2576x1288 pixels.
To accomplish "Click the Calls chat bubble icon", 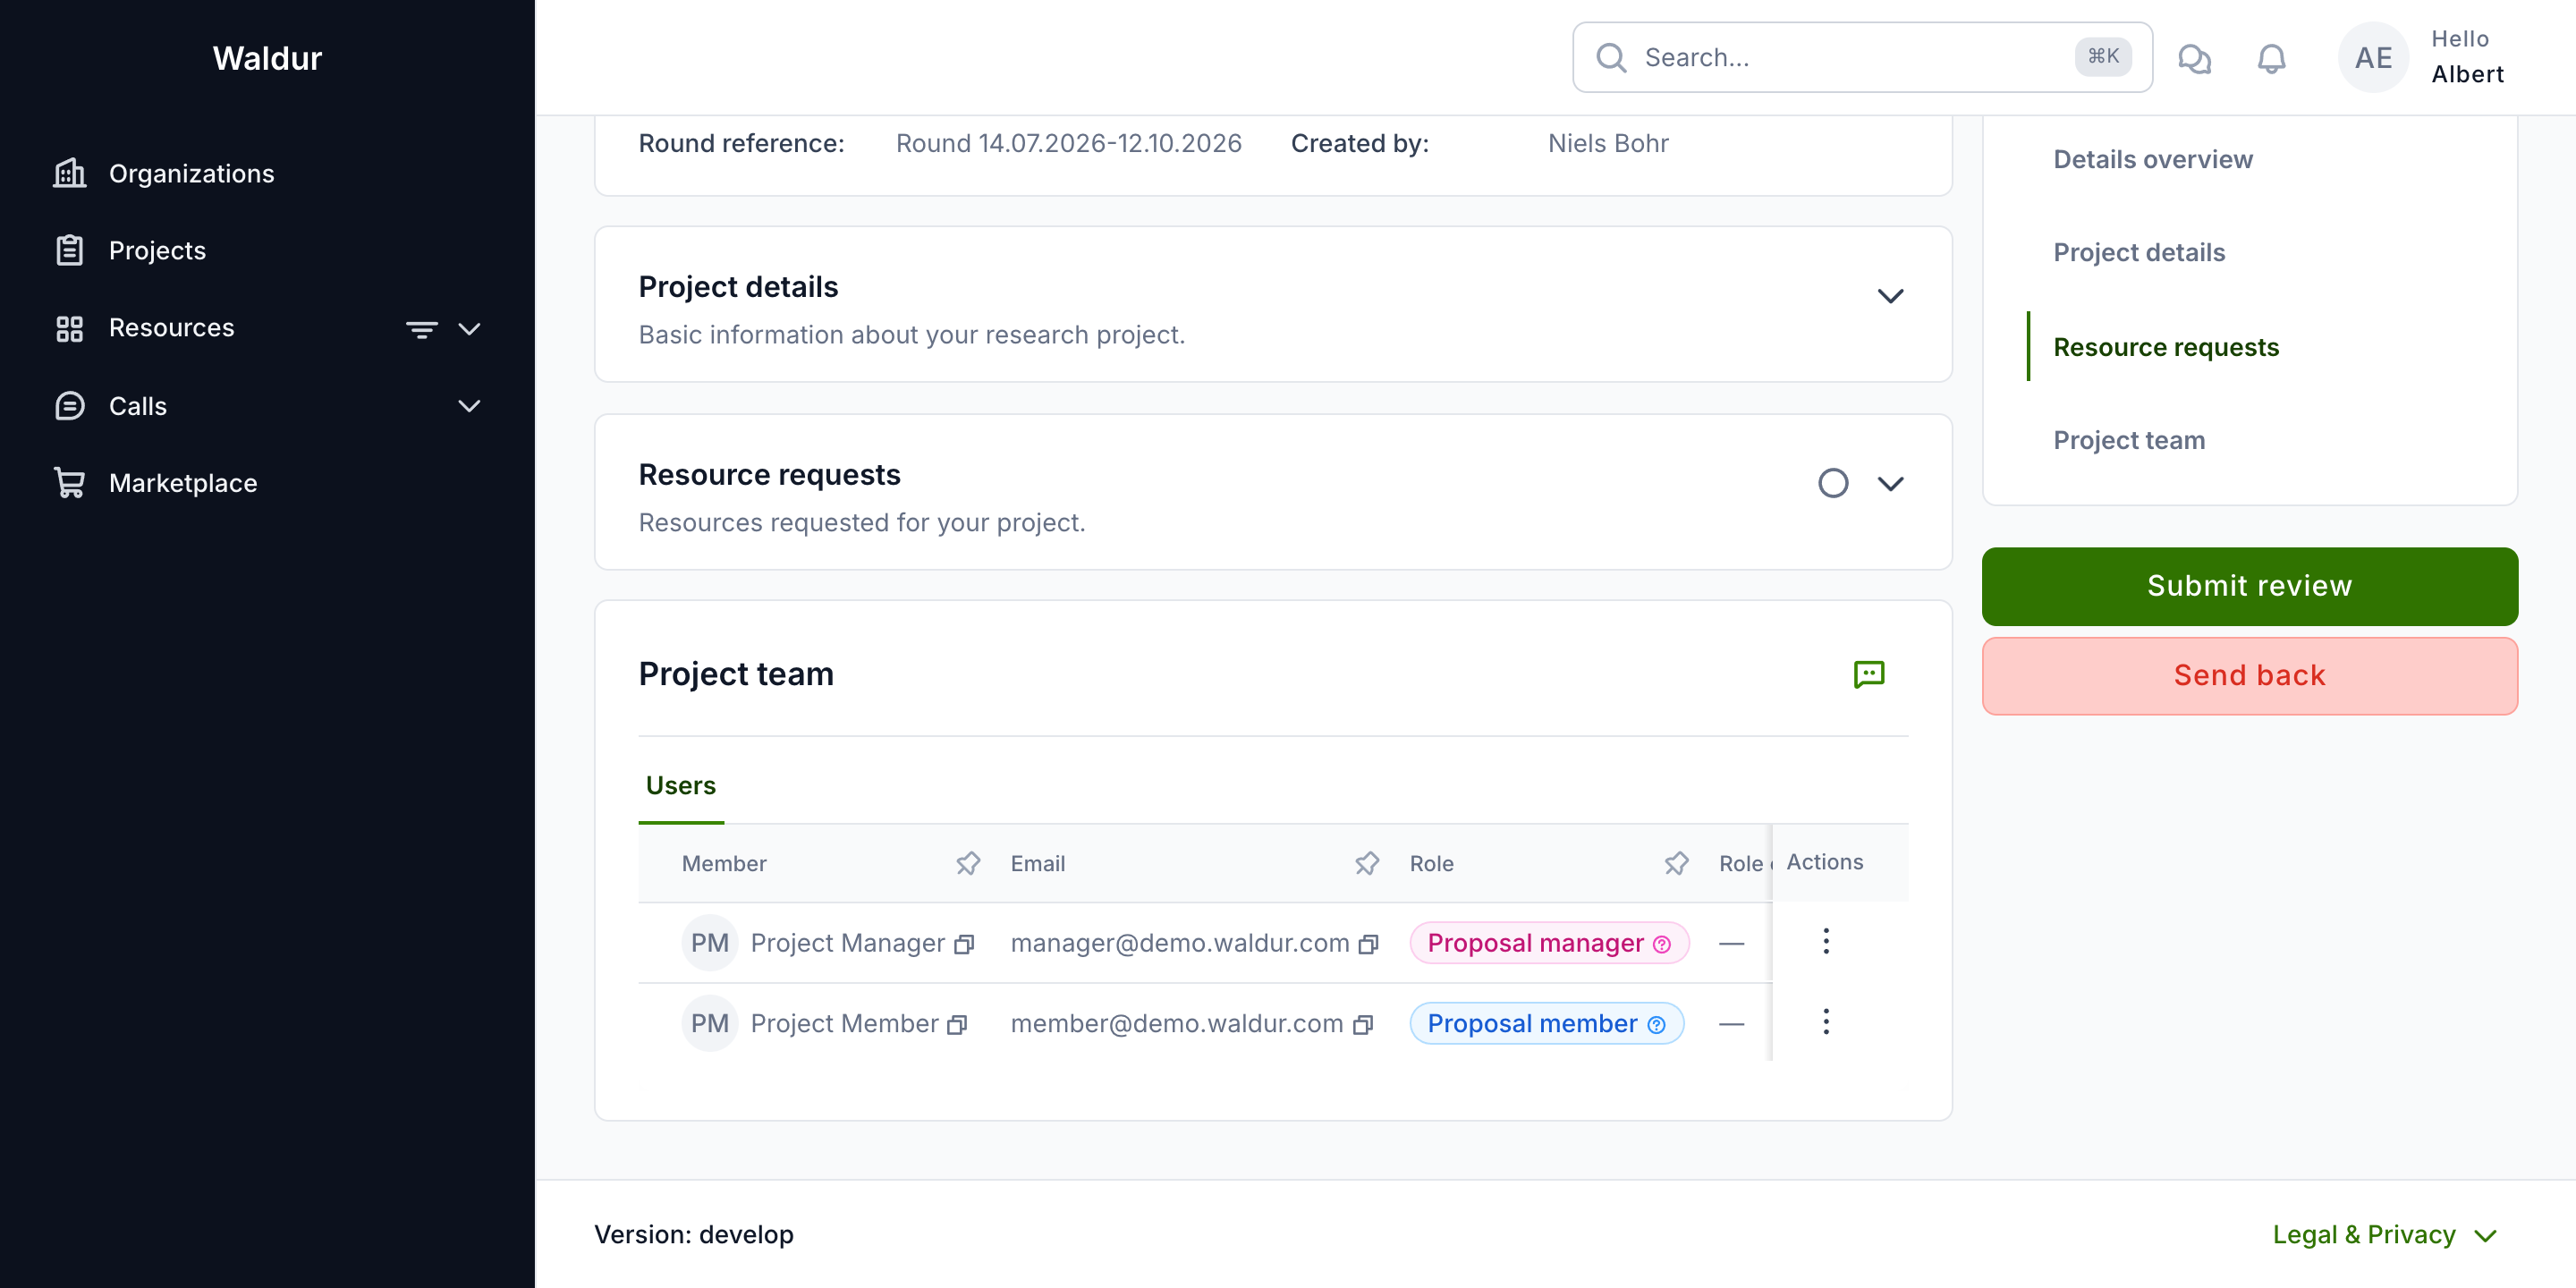I will coord(69,405).
